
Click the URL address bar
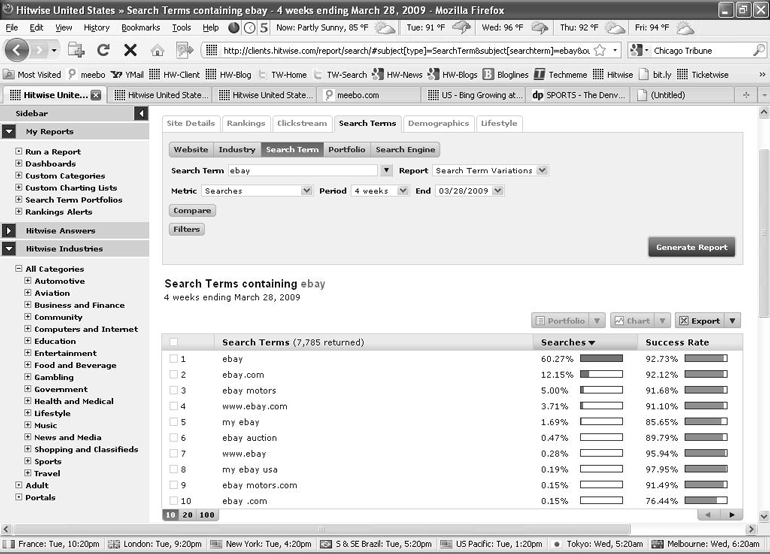point(407,50)
